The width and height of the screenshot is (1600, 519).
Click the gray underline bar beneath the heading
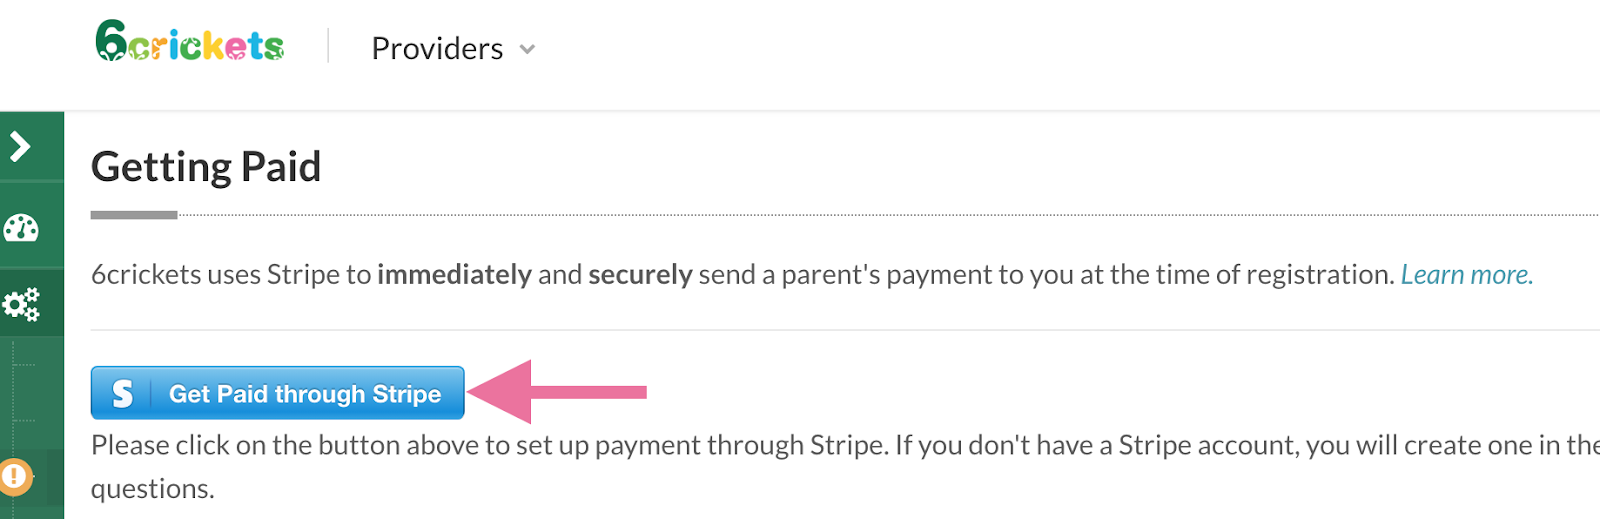click(134, 215)
